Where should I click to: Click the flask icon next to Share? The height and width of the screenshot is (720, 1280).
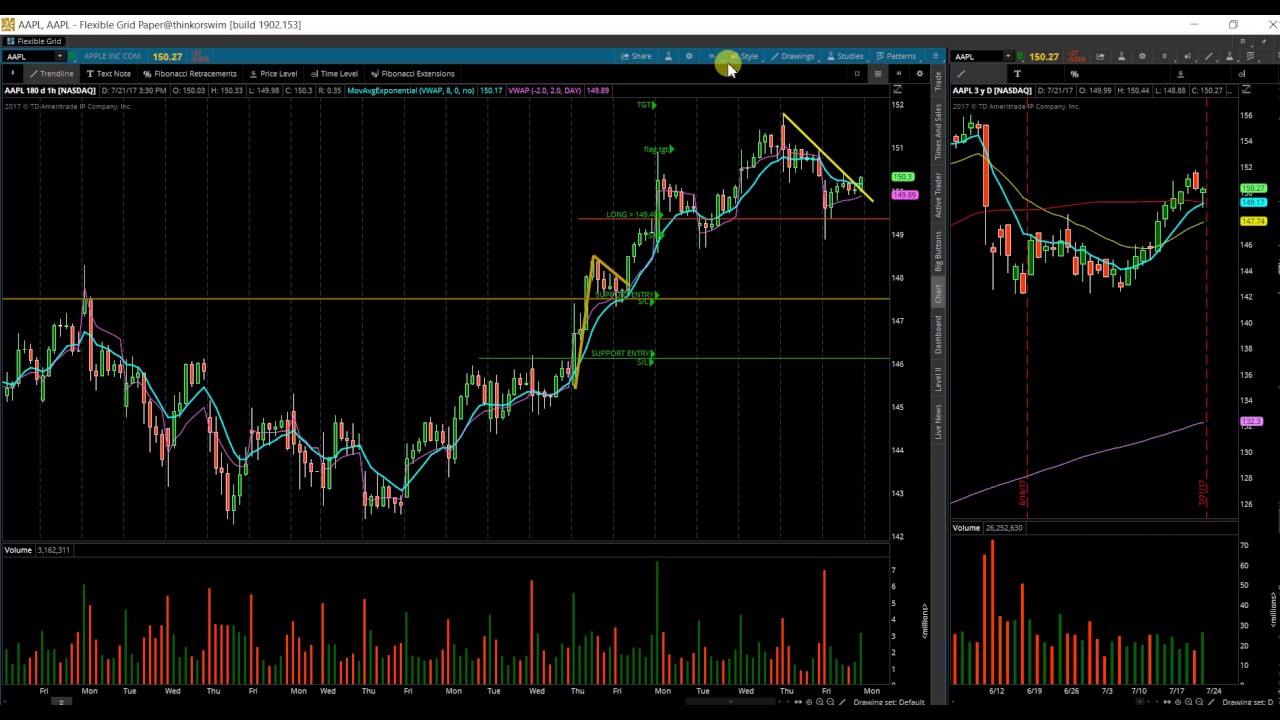point(668,56)
